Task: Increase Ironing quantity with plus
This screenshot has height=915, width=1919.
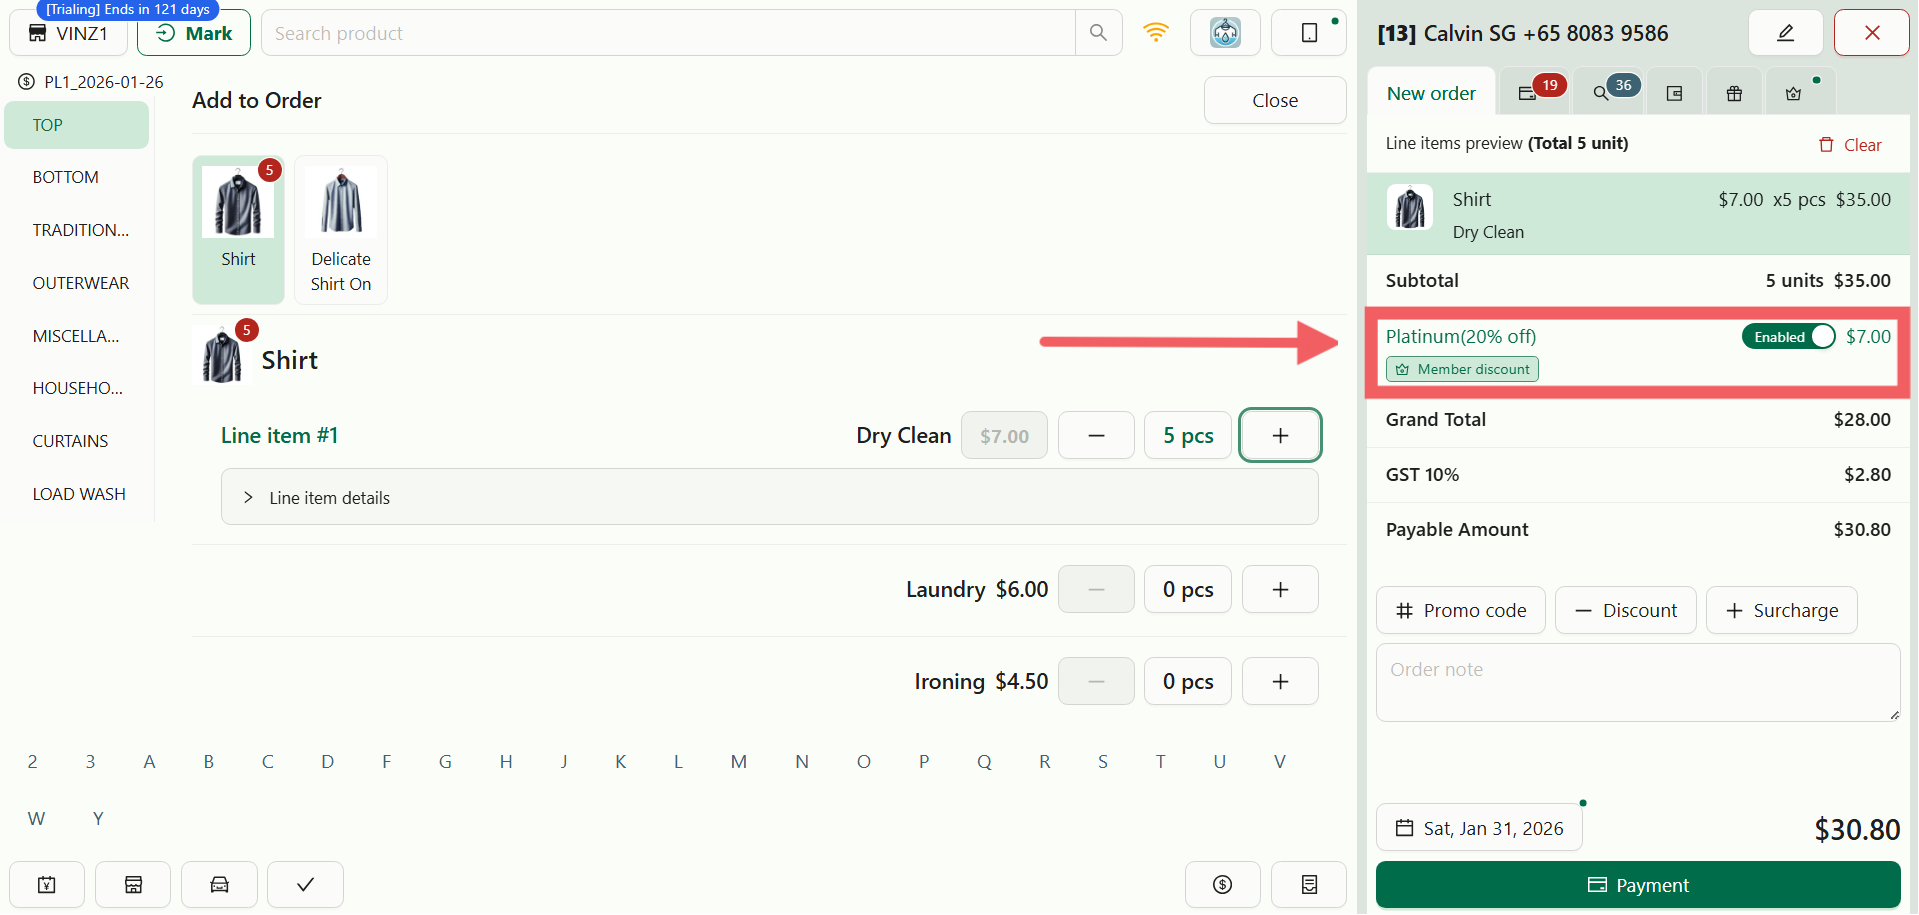Action: (x=1280, y=681)
